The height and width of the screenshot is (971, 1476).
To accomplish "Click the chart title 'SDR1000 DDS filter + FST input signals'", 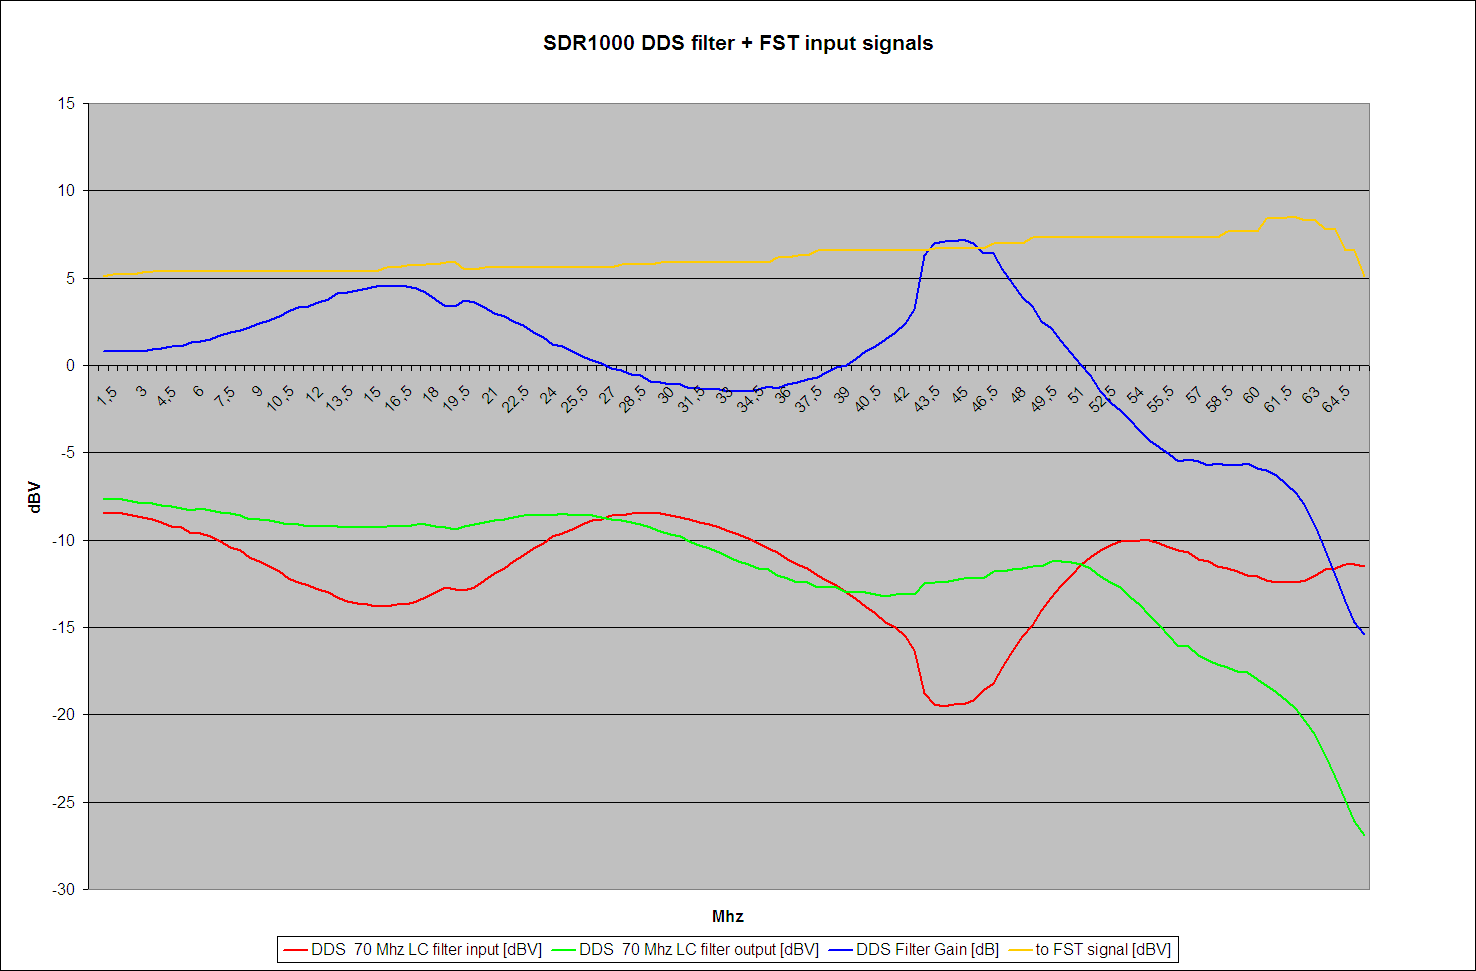I will click(738, 43).
